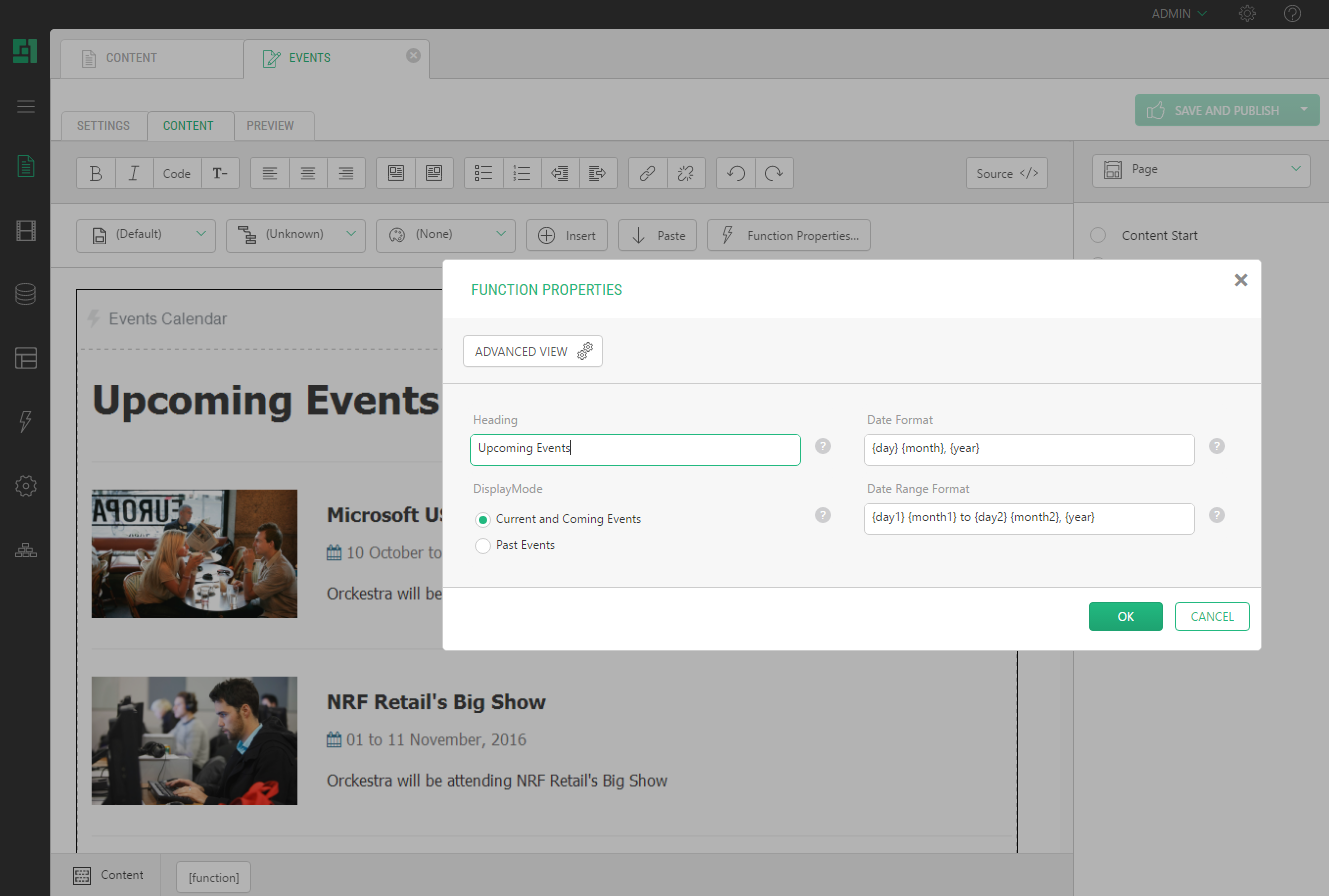Open the settings gear in top bar
This screenshot has height=896, width=1329.
(x=1247, y=14)
